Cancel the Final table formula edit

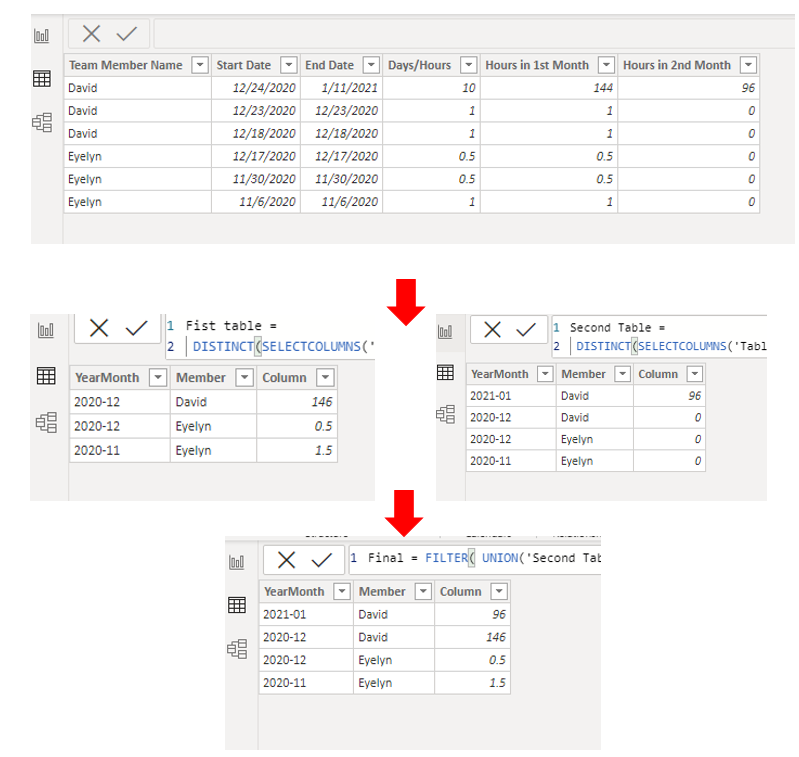286,560
